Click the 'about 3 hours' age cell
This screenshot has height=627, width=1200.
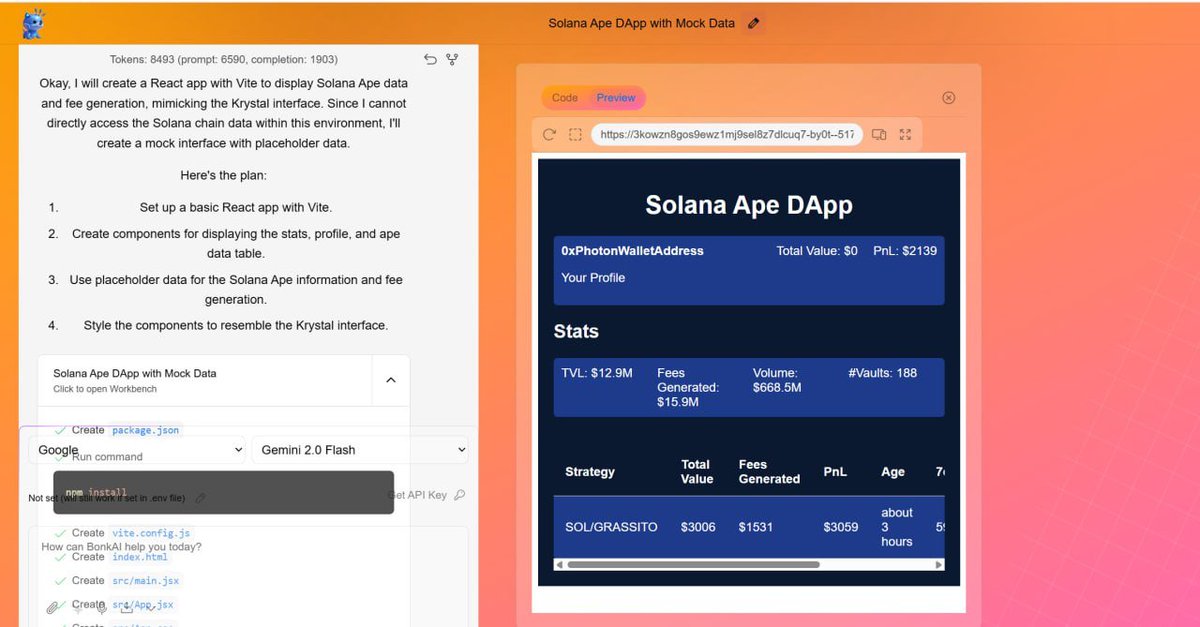click(x=897, y=527)
